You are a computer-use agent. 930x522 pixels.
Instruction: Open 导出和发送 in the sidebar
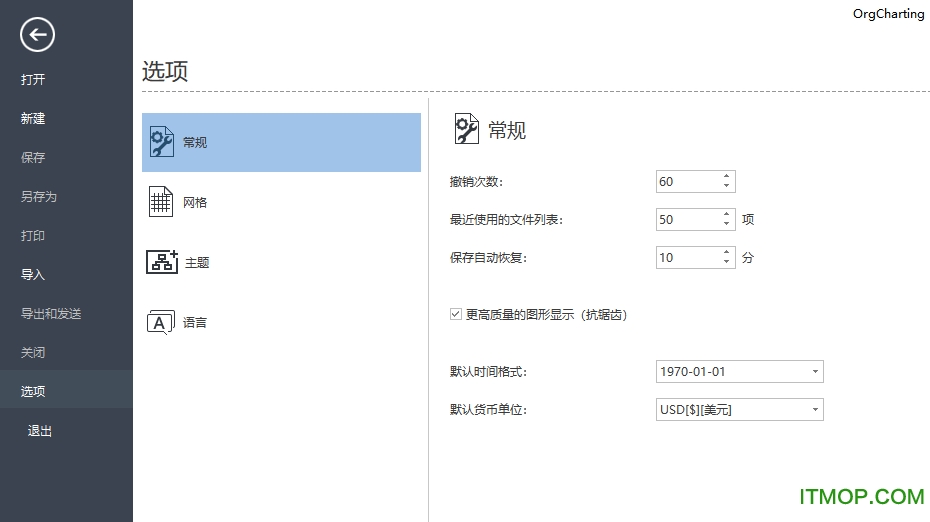pos(51,314)
